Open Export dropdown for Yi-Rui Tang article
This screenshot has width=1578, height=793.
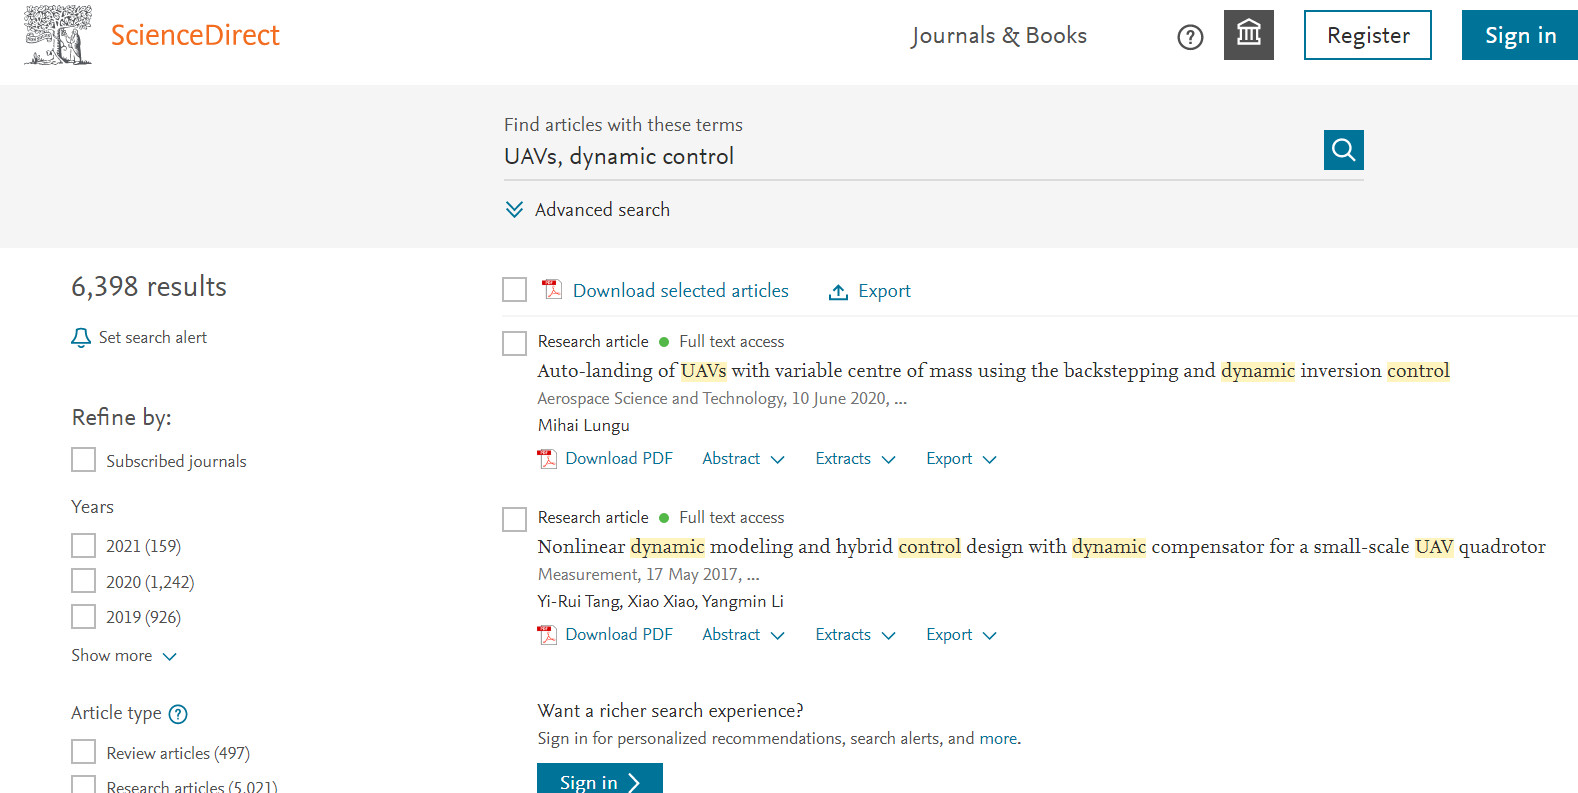[961, 634]
